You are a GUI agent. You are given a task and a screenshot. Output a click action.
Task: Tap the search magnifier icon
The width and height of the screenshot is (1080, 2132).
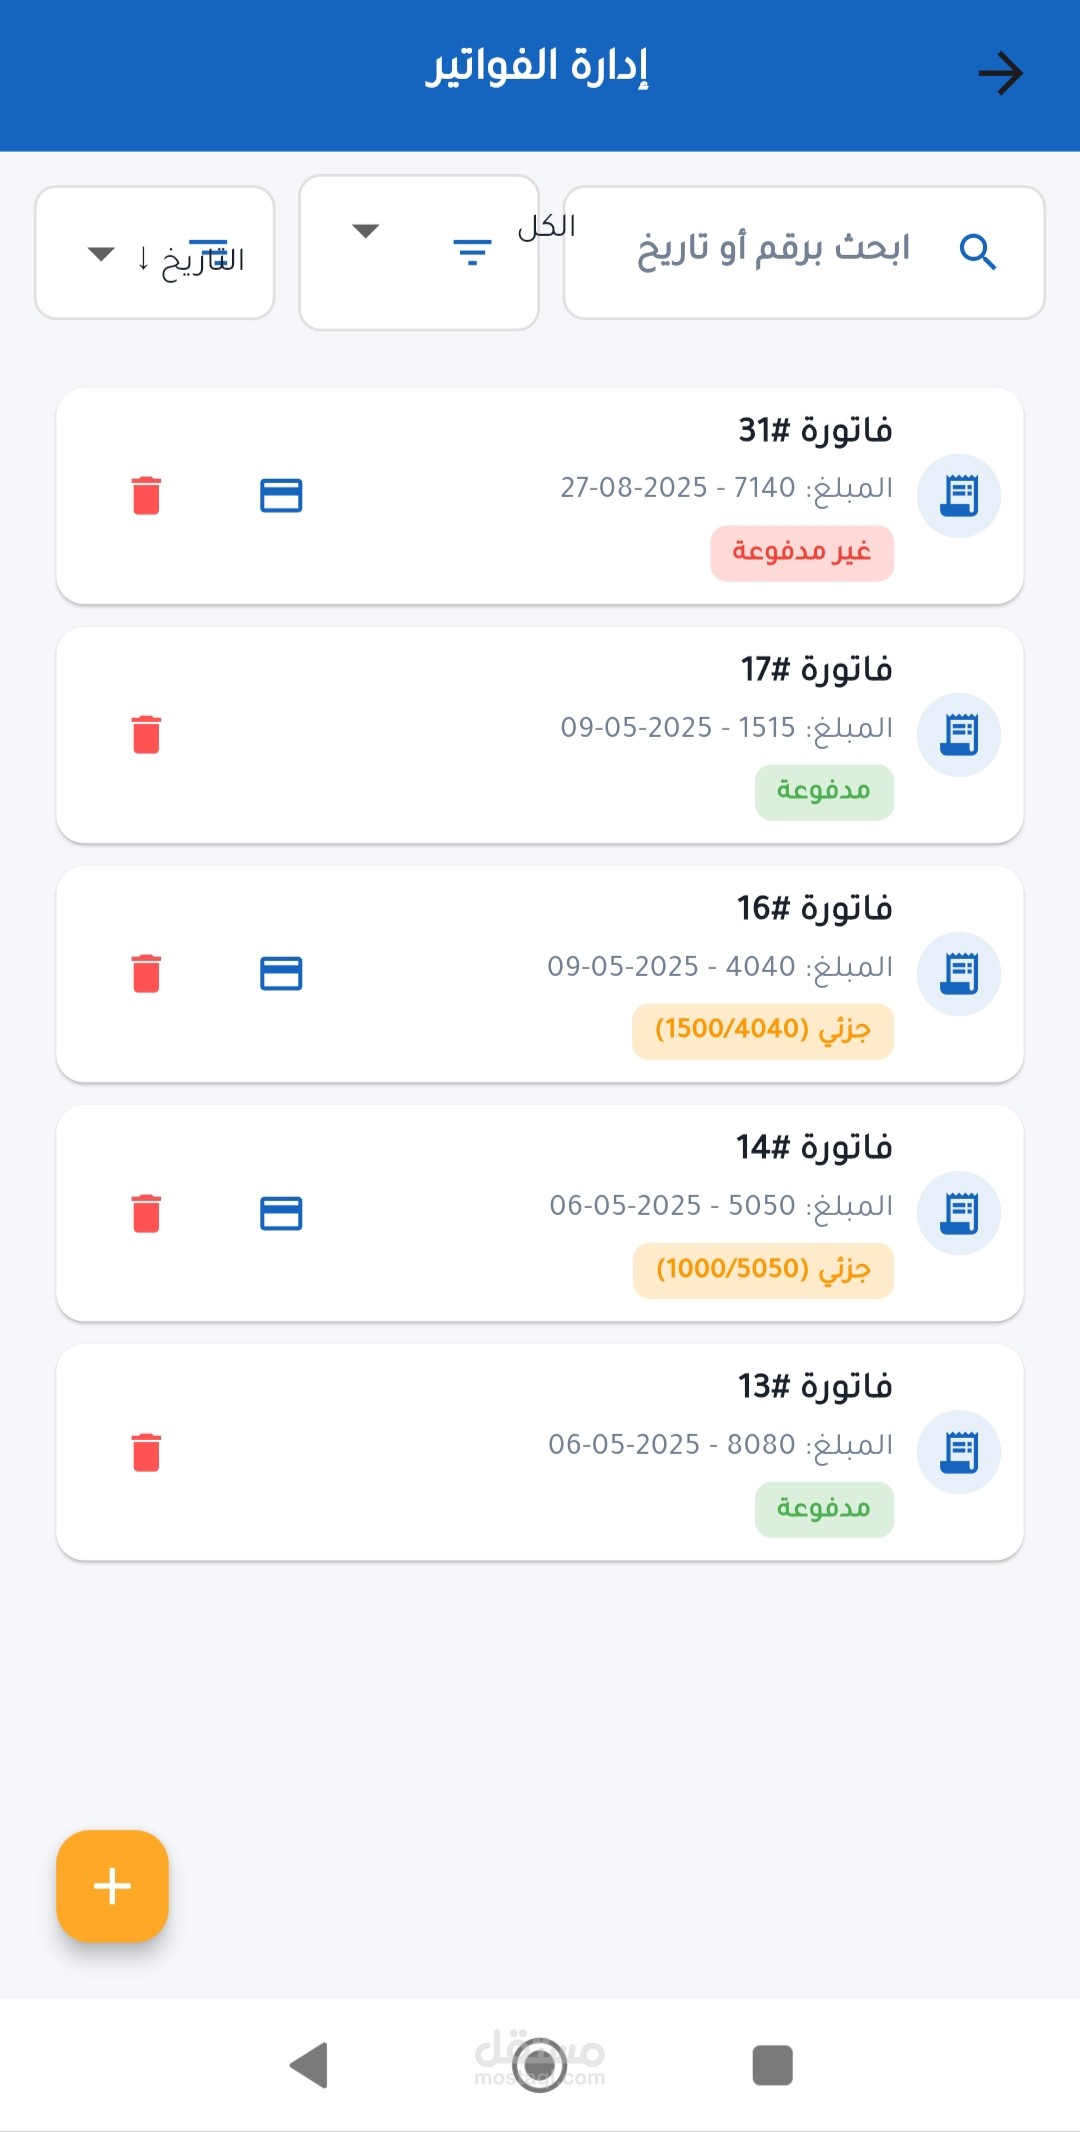(977, 252)
